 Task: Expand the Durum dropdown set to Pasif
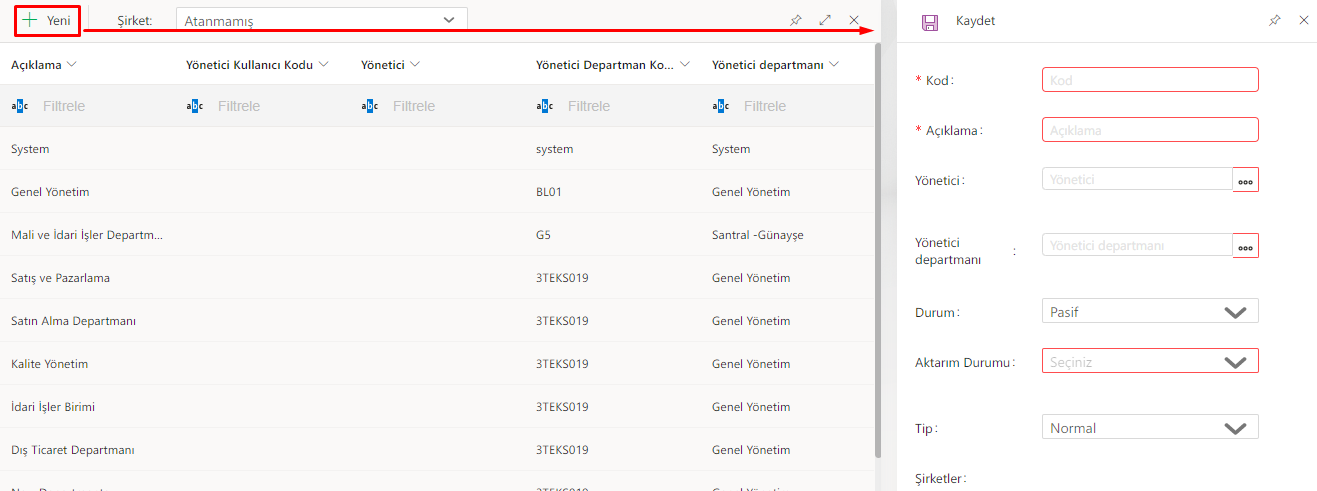coord(1149,311)
